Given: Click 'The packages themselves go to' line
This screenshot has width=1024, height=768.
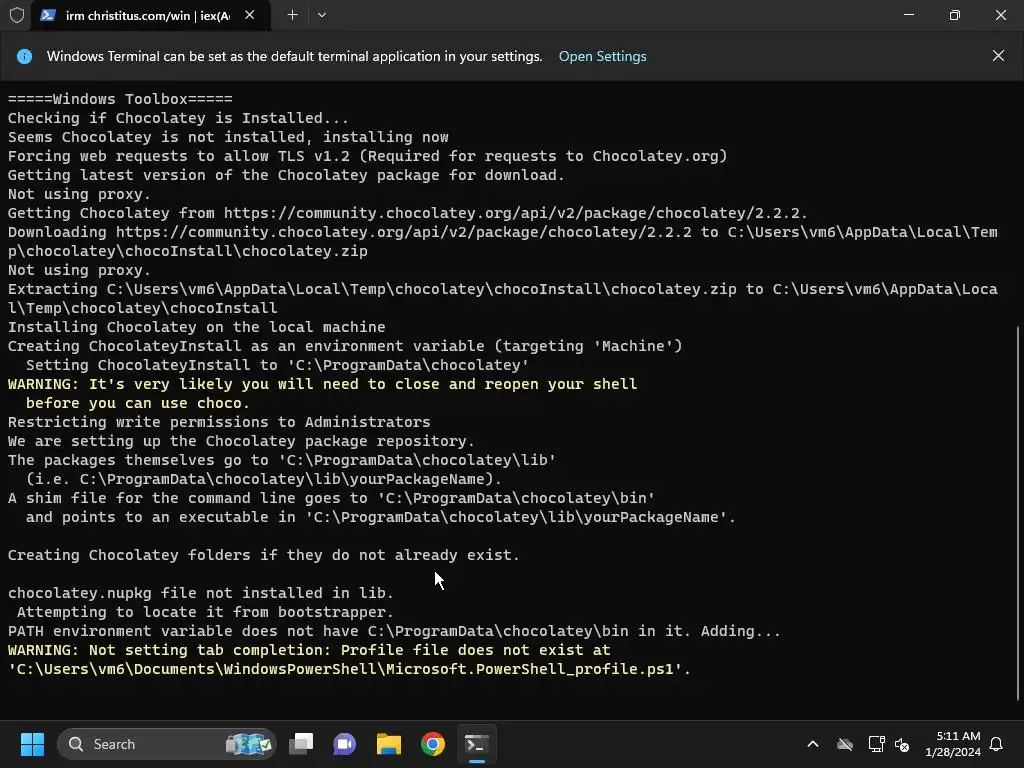Looking at the screenshot, I should click(x=281, y=460).
